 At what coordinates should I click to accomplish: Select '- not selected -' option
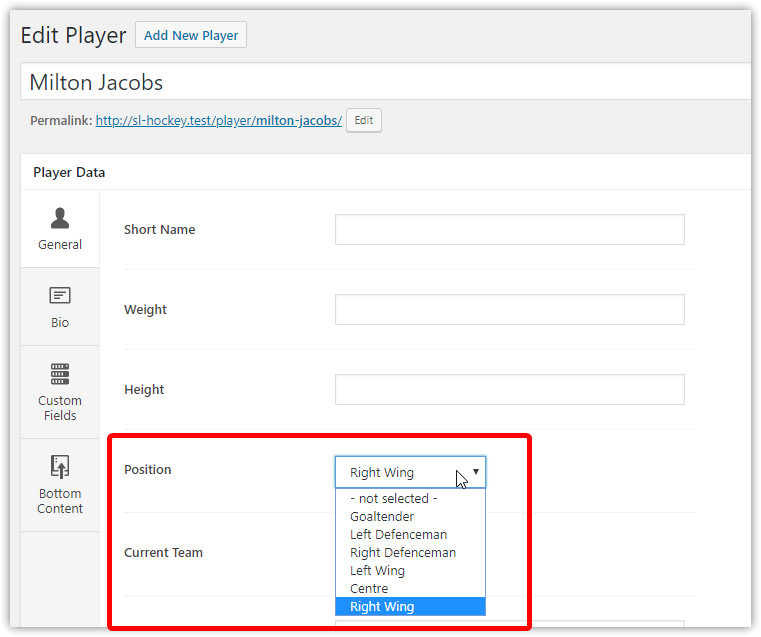[410, 498]
